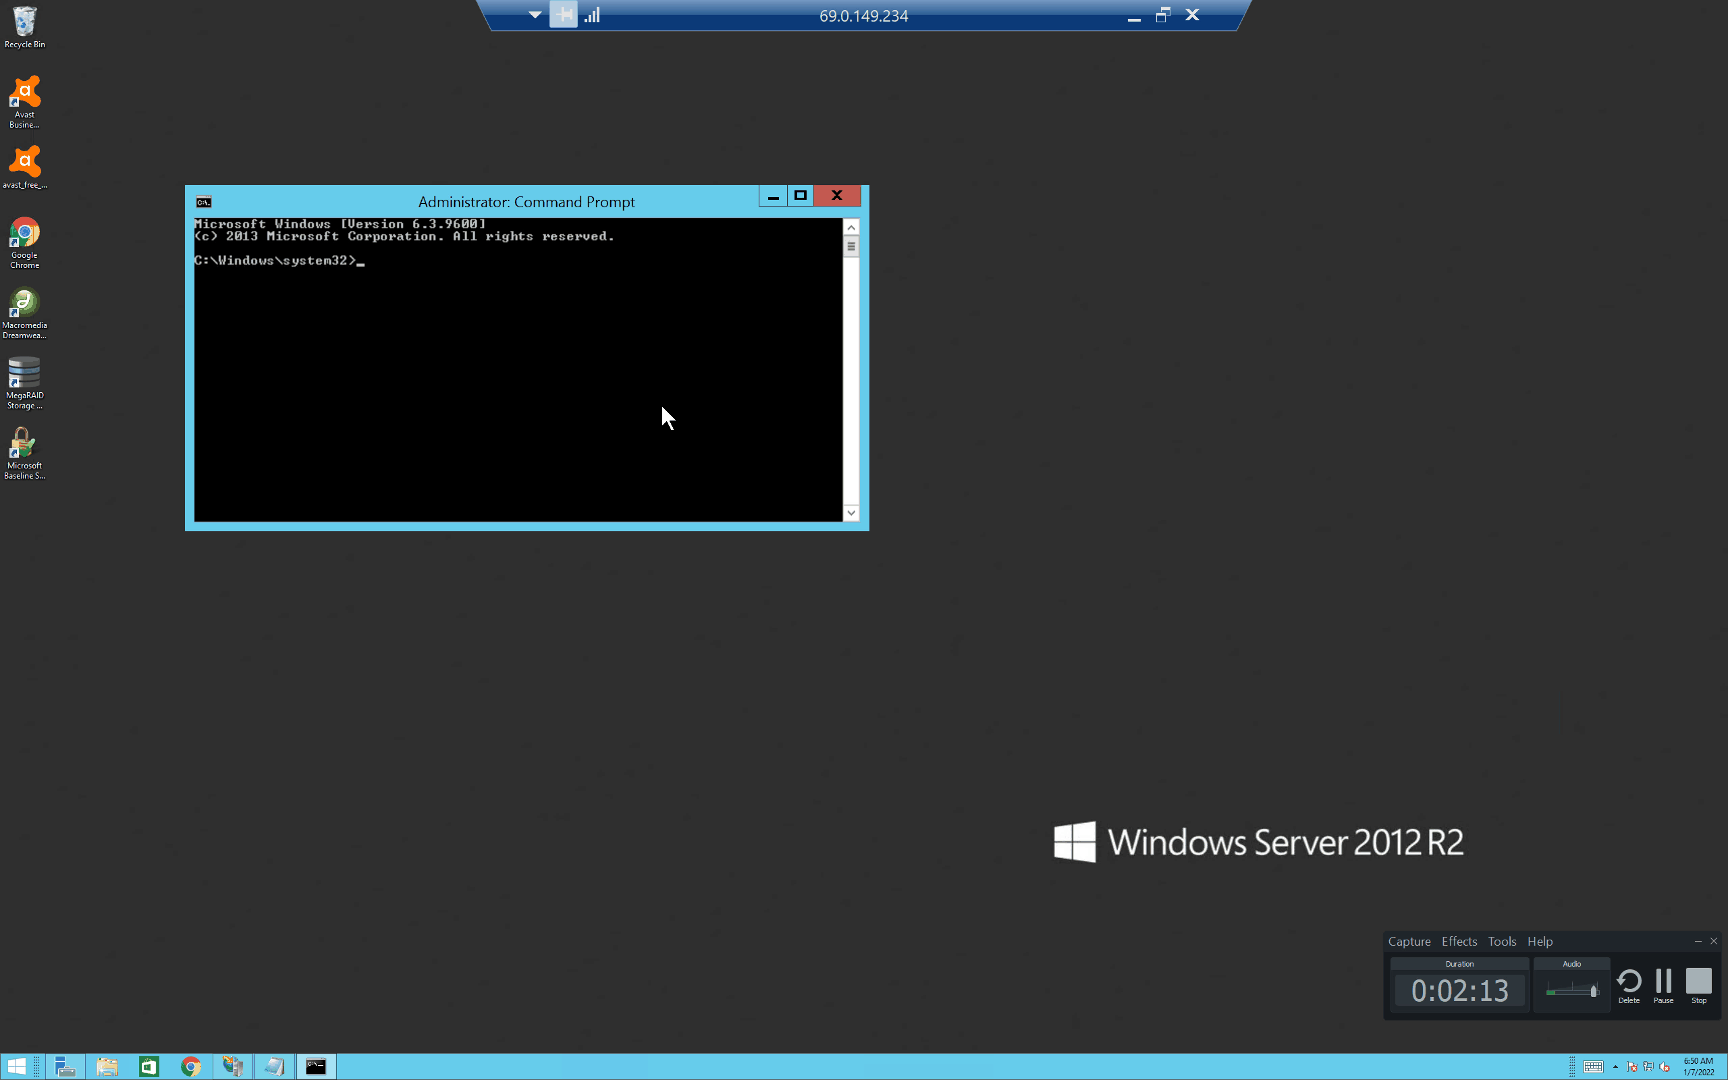Open the Notepad icon in the taskbar
The image size is (1728, 1080).
coord(274,1067)
